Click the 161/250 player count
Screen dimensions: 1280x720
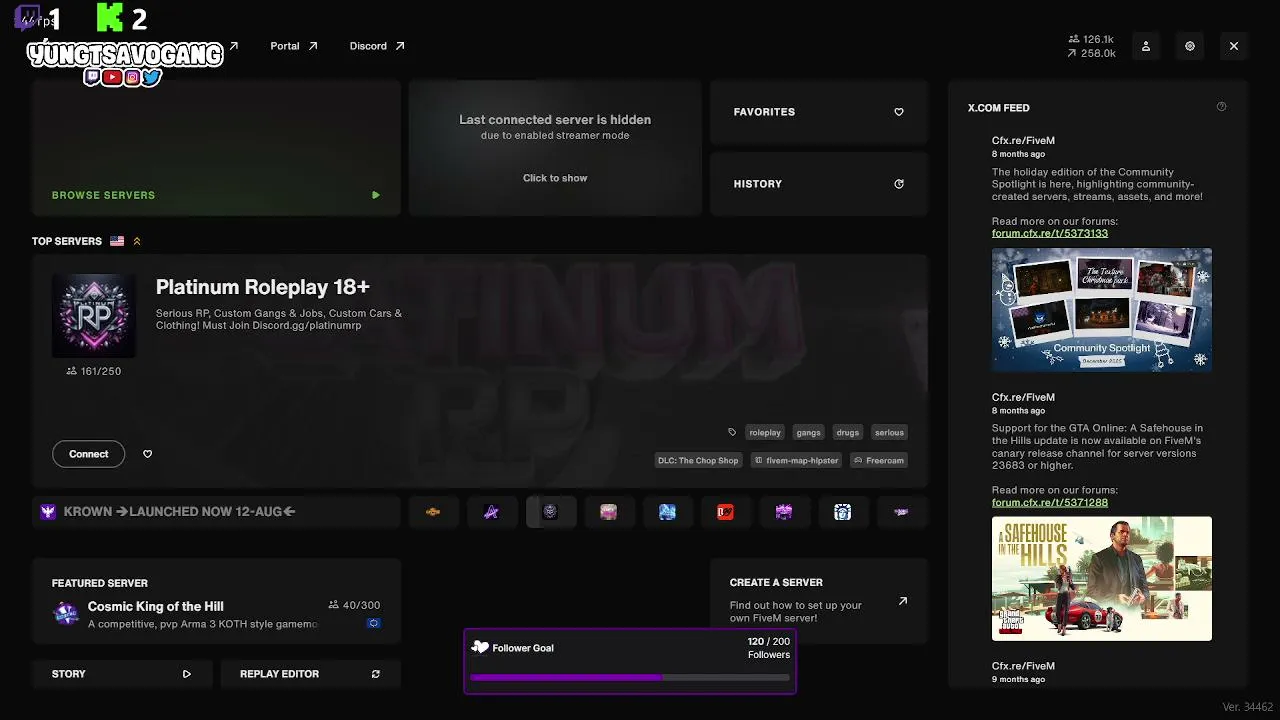click(94, 371)
